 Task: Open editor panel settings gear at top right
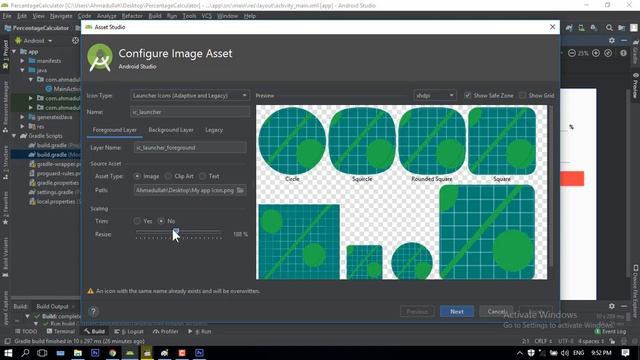tap(611, 40)
